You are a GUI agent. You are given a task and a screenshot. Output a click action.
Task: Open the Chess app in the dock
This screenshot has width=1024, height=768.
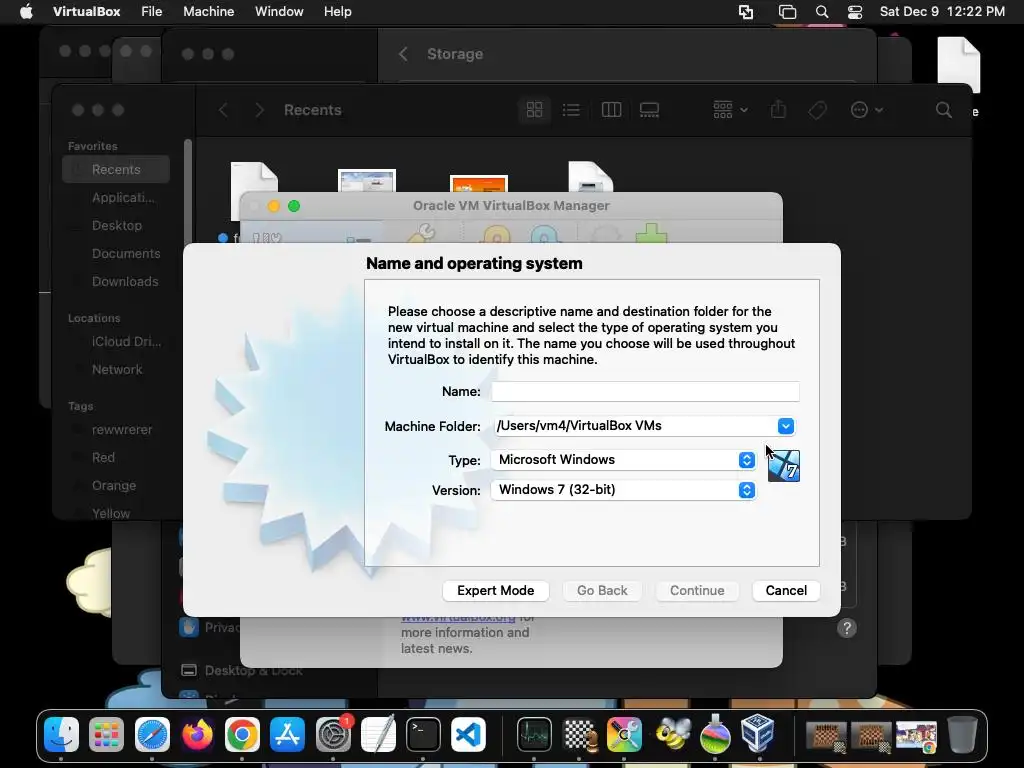579,734
